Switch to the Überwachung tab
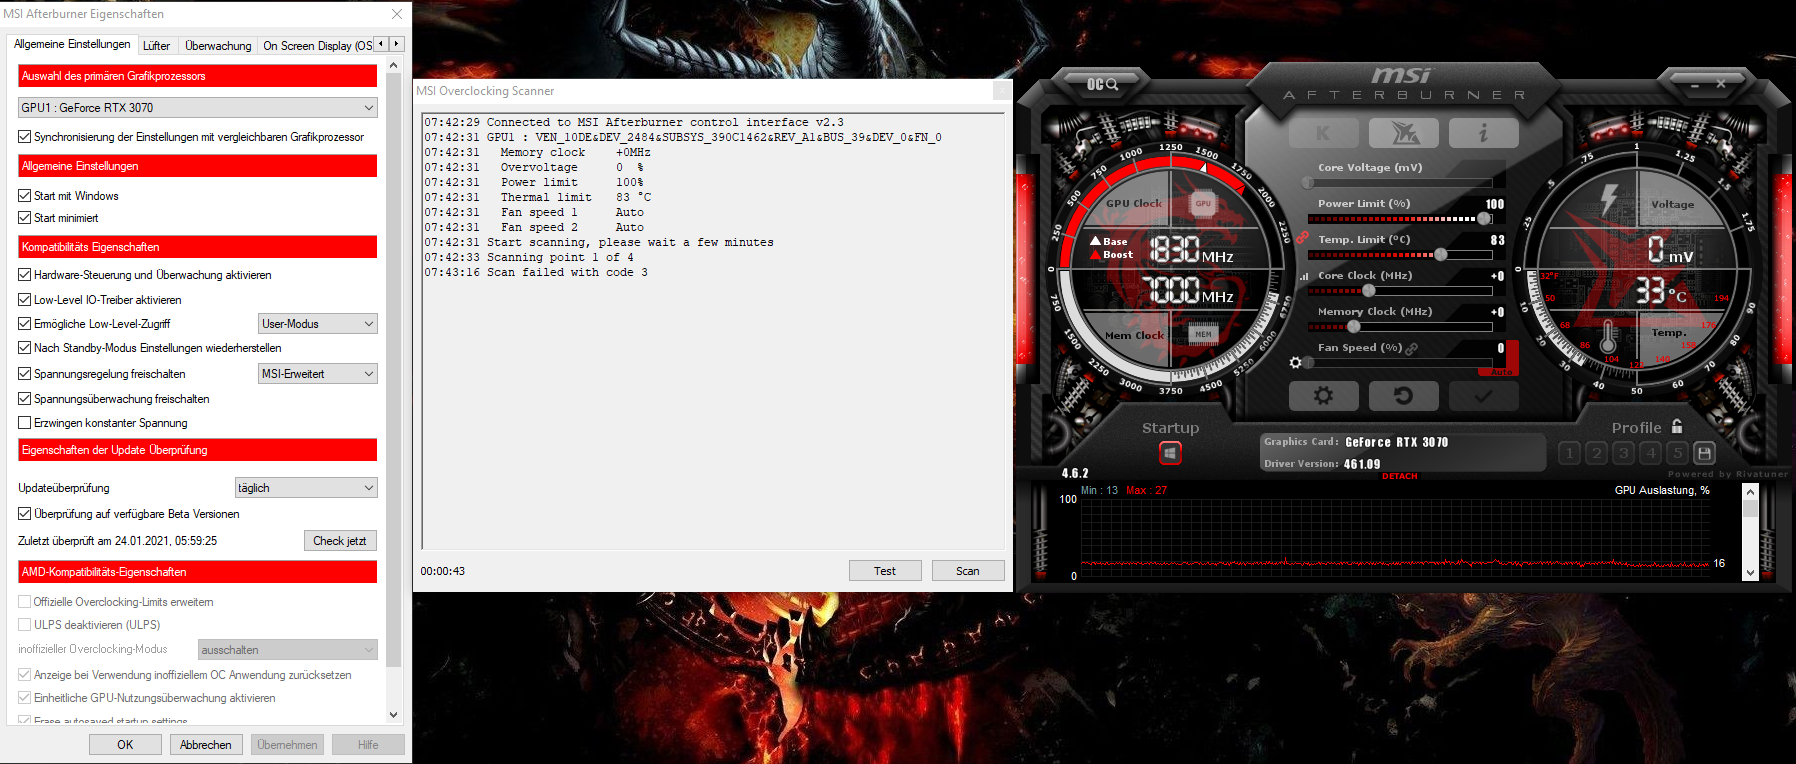This screenshot has height=764, width=1796. click(218, 46)
